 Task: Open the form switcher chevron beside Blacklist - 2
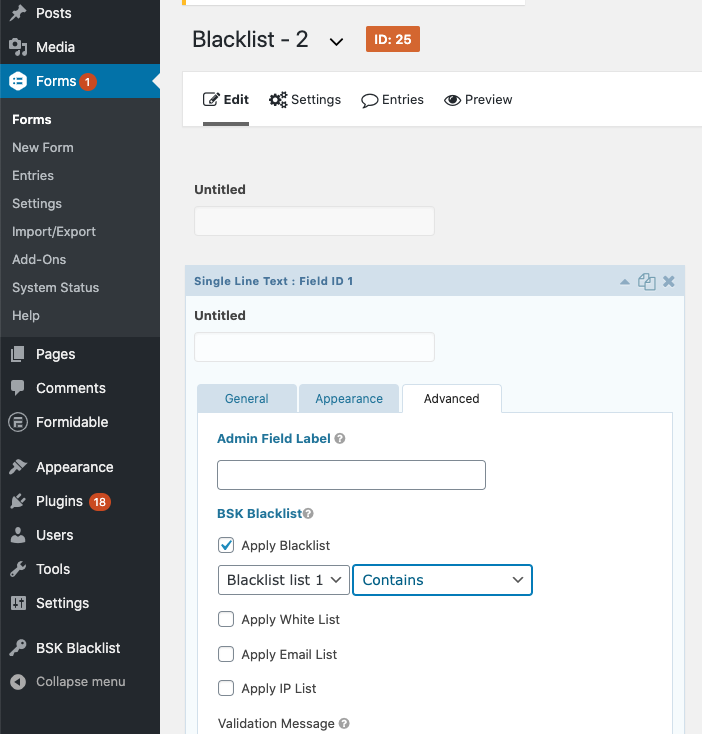(x=336, y=42)
